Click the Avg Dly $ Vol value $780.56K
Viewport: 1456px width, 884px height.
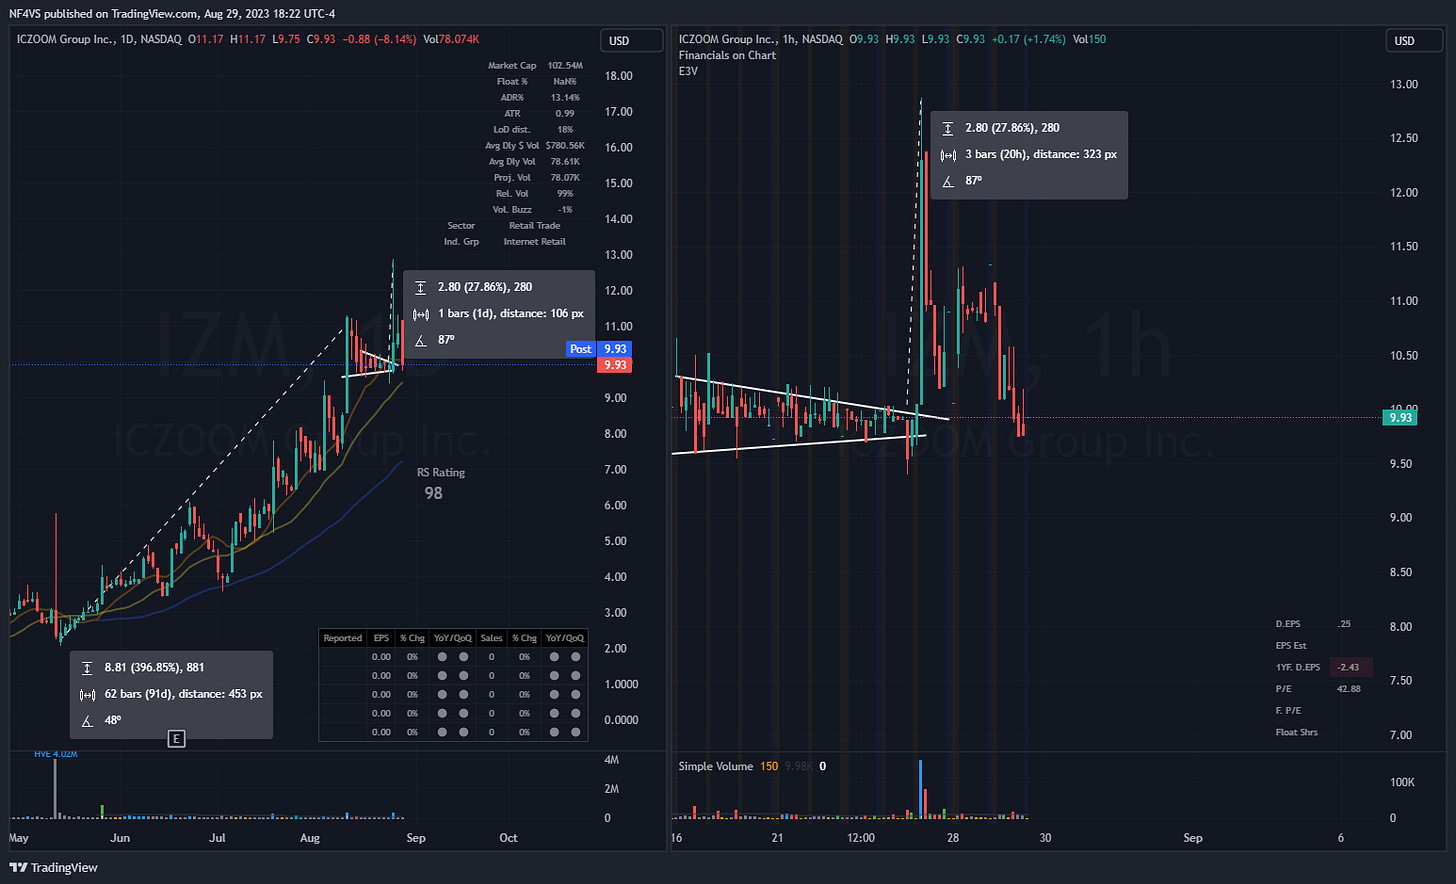565,145
